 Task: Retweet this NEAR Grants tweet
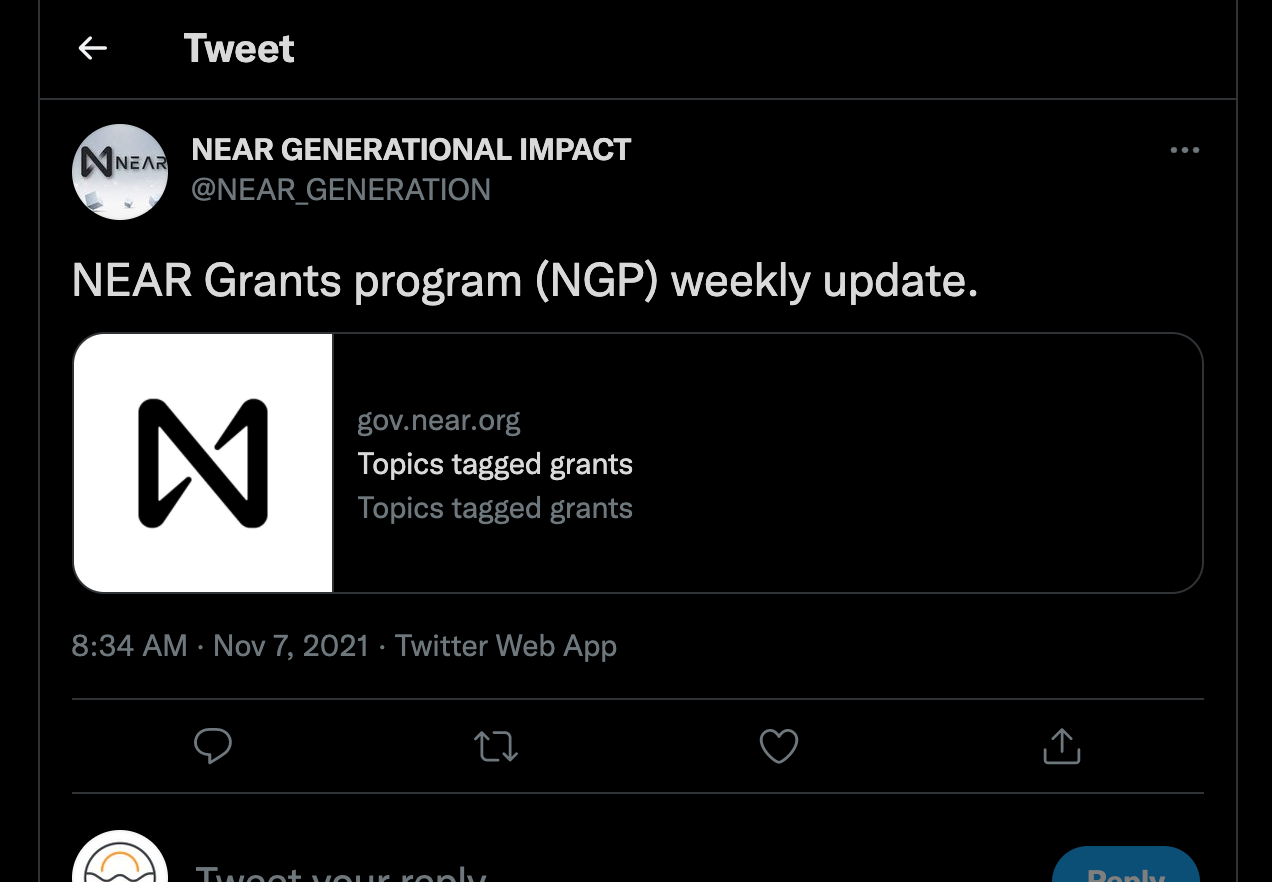coord(496,746)
